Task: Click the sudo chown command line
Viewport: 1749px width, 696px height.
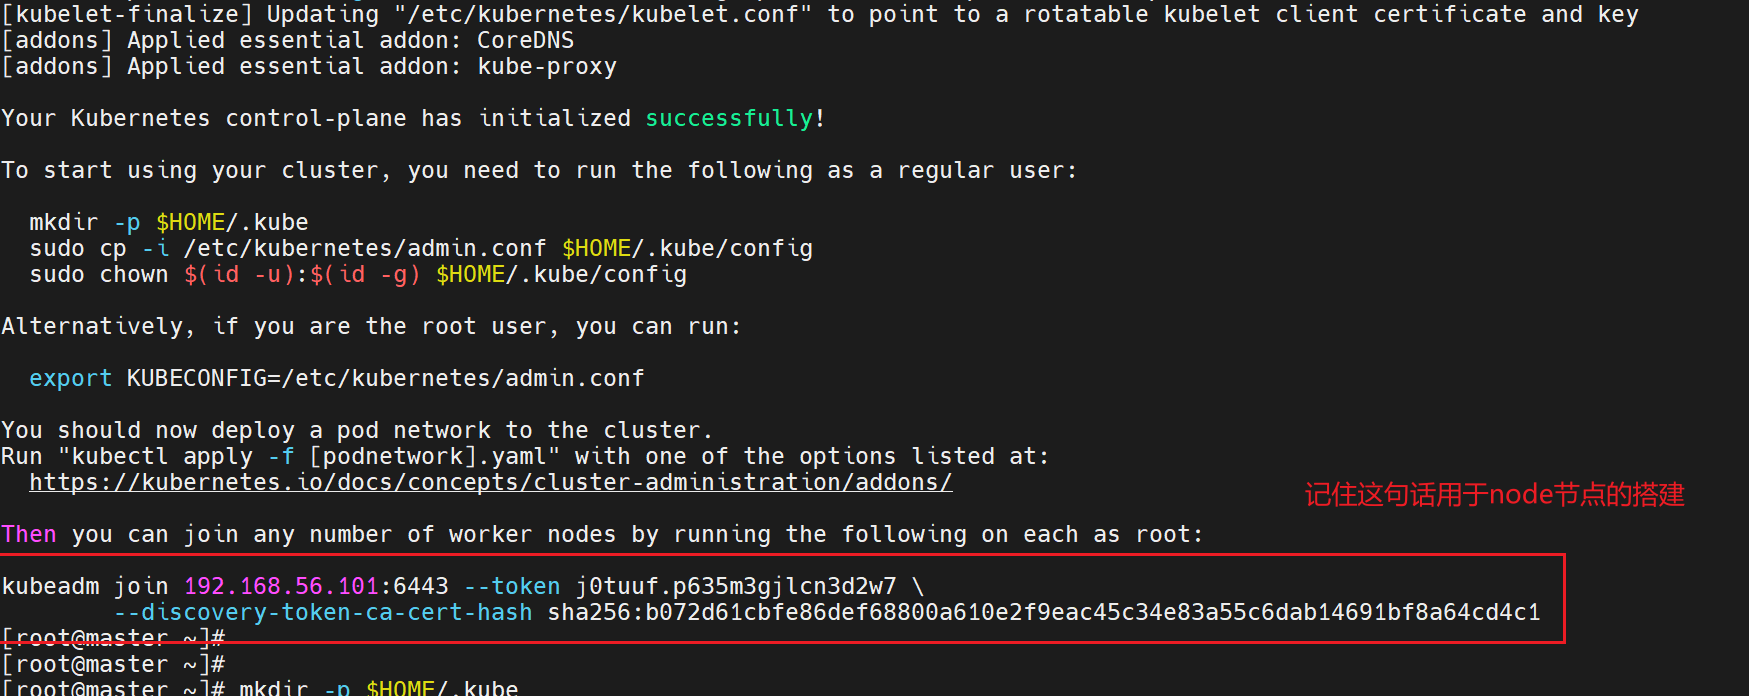Action: [x=358, y=274]
